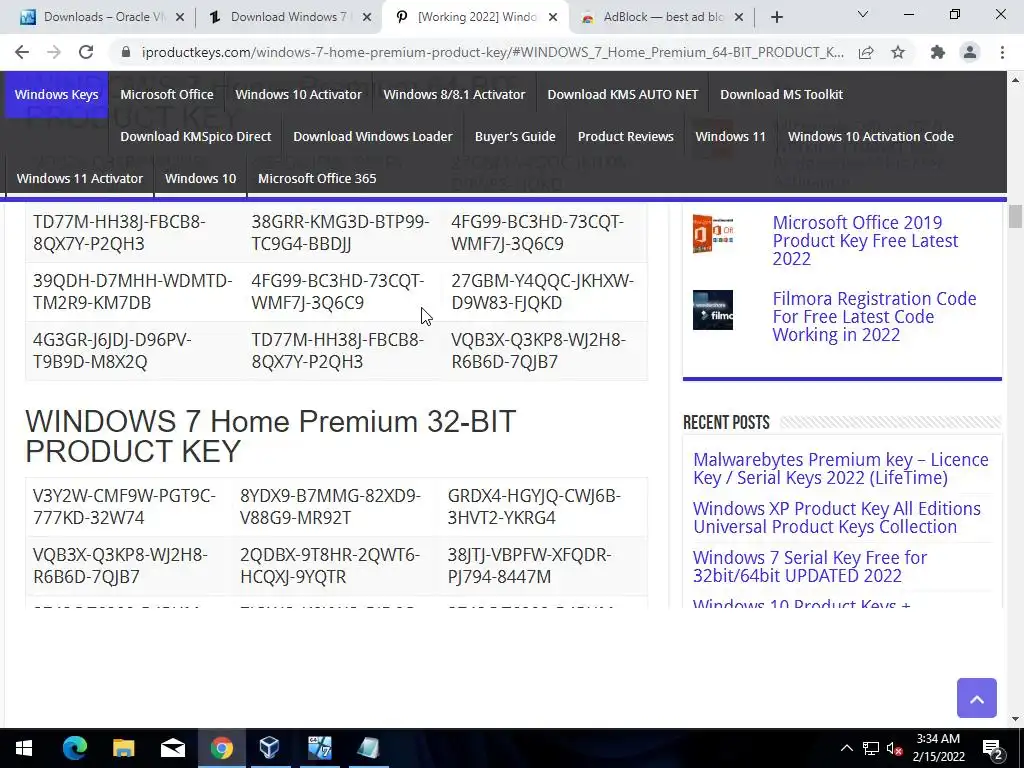This screenshot has width=1024, height=768.
Task: Click key 4G3GR-J6JDJ-D96PV-T9B9D-M8X2Q
Action: coord(112,351)
